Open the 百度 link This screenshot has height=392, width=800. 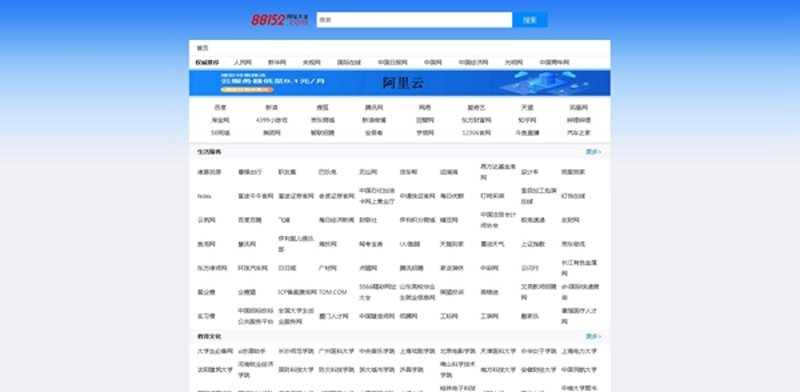click(220, 108)
